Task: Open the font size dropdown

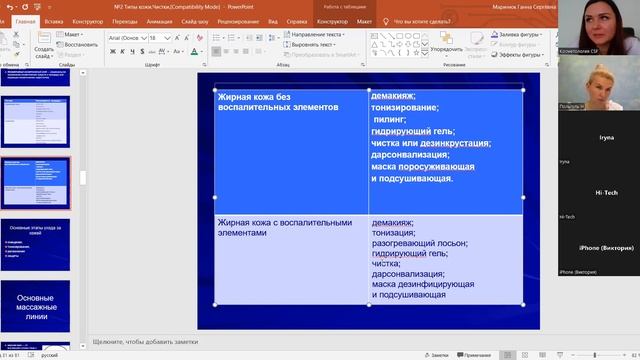Action: (x=167, y=38)
